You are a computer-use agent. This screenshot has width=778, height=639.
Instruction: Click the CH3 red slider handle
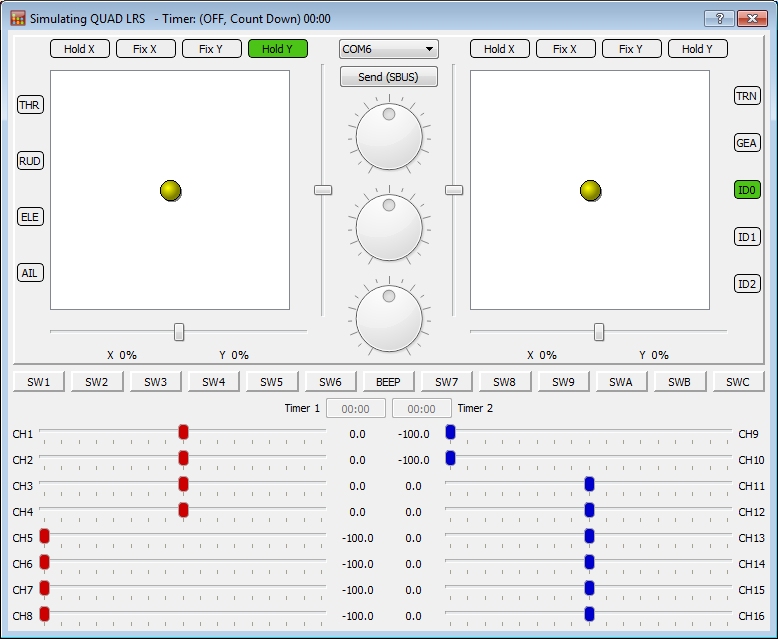[183, 484]
